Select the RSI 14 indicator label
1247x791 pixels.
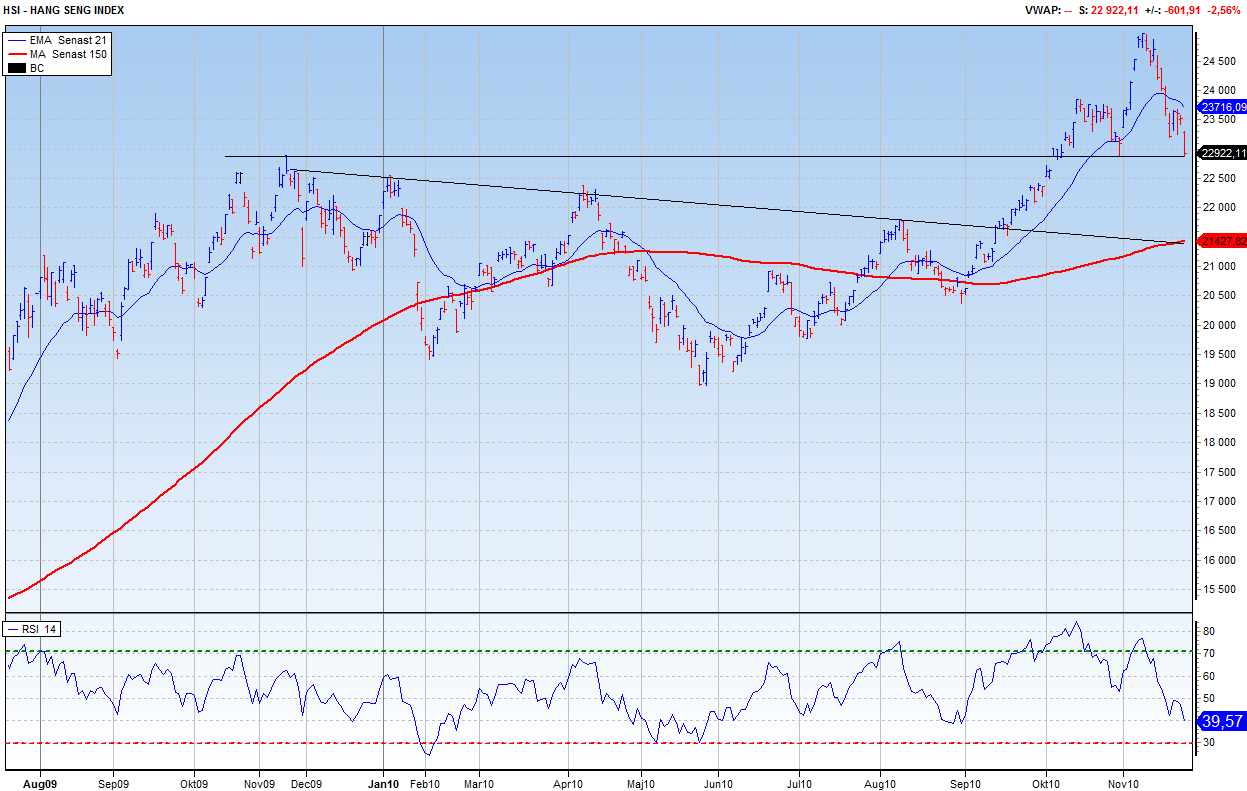point(41,629)
